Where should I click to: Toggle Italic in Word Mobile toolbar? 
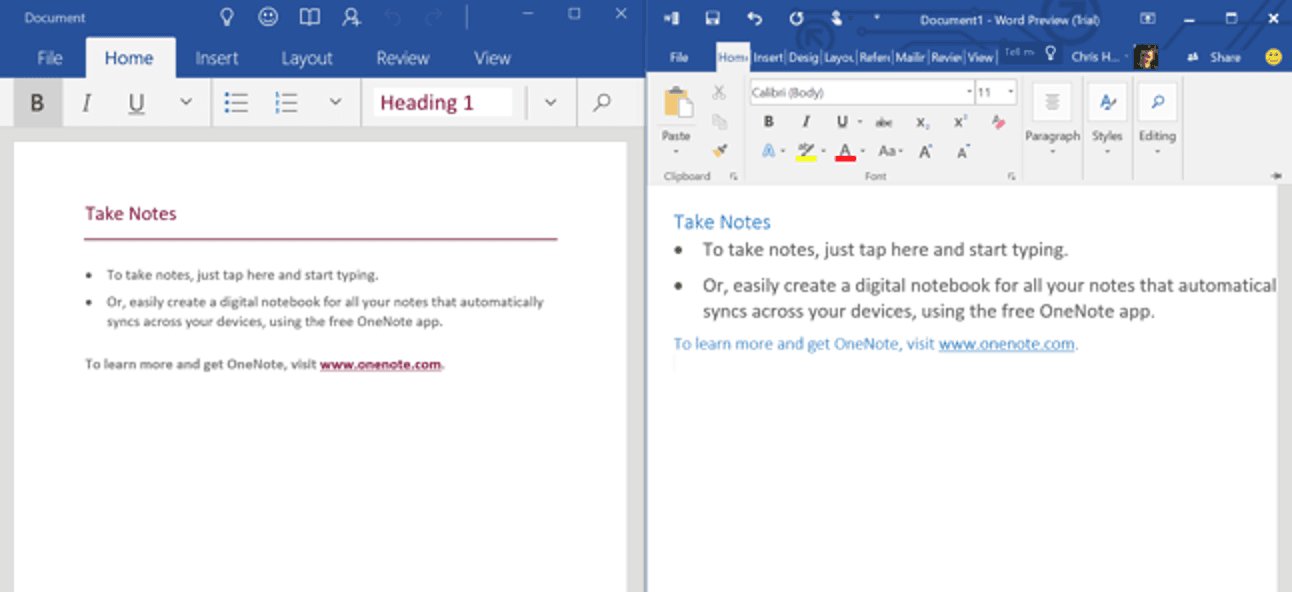pyautogui.click(x=87, y=102)
